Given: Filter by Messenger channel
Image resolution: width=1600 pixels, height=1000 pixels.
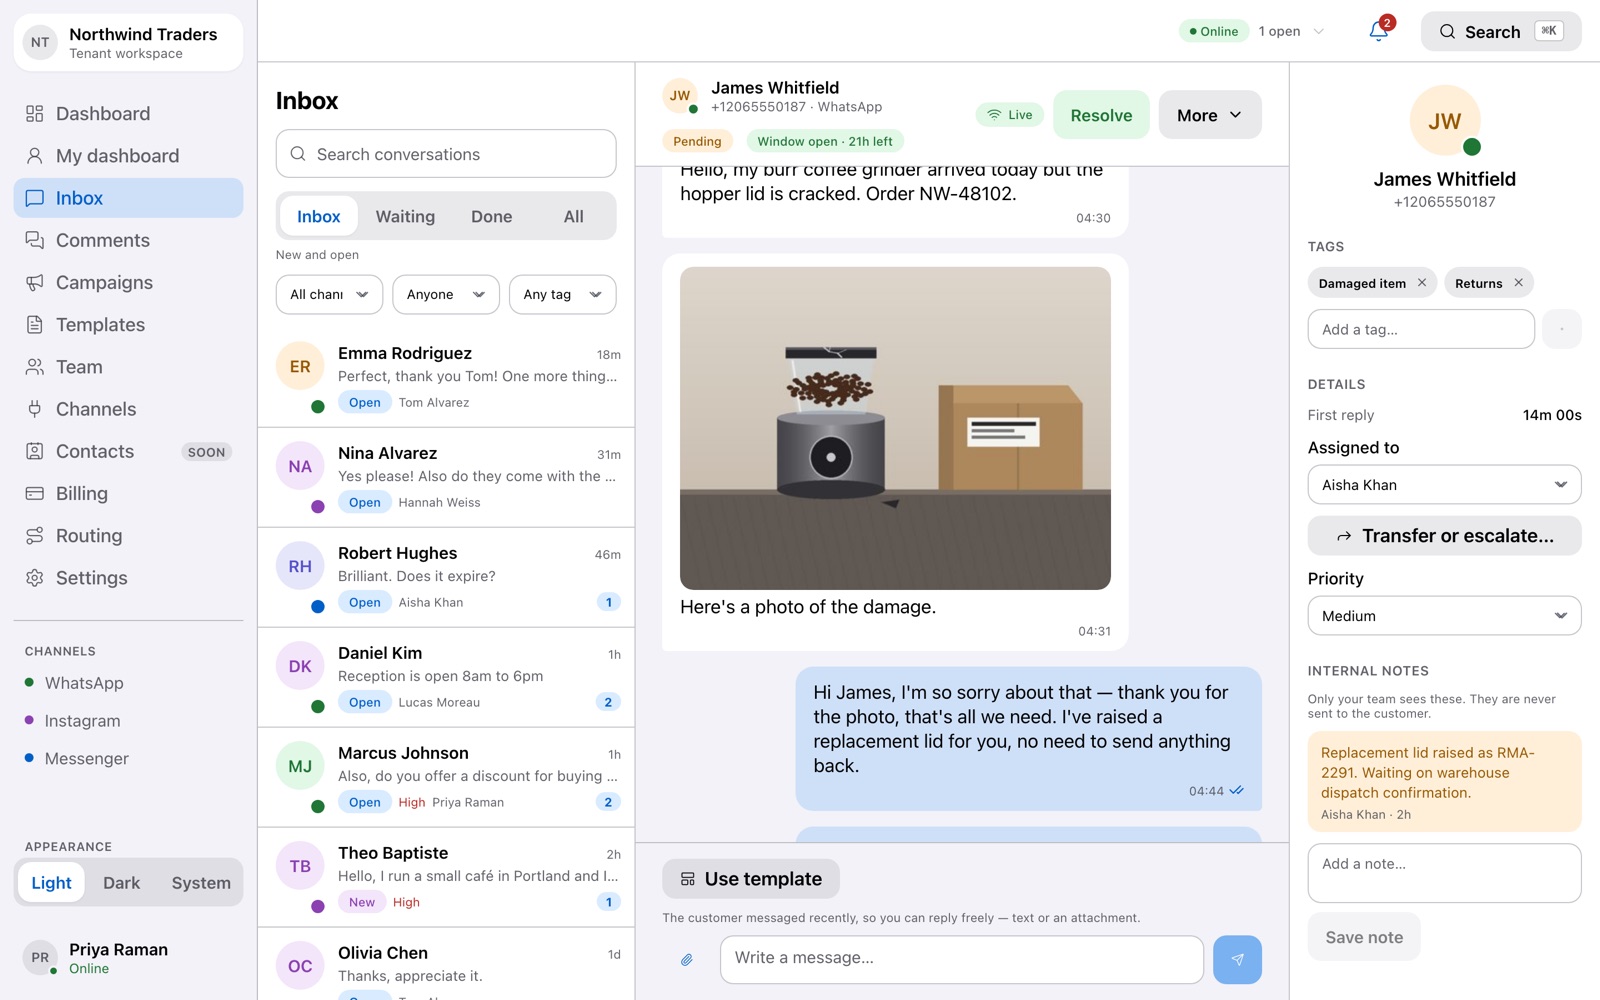Looking at the screenshot, I should point(128,759).
